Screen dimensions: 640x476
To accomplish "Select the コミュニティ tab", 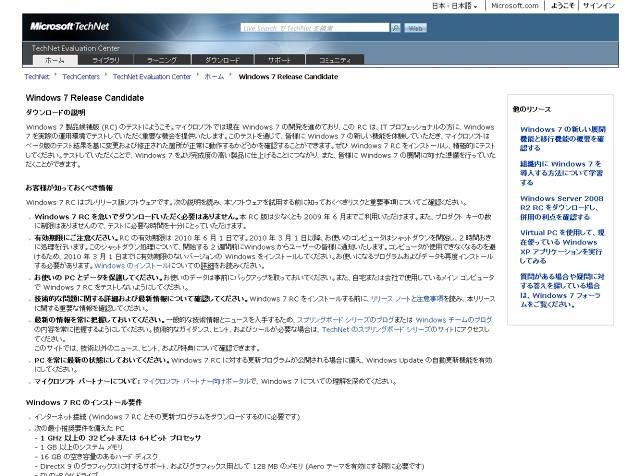I will click(x=335, y=60).
